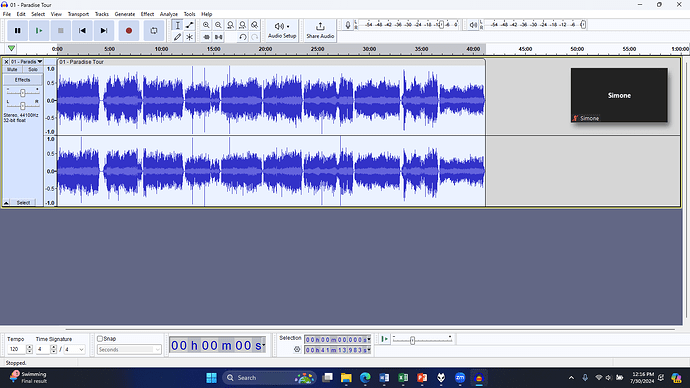The width and height of the screenshot is (690, 388).
Task: Adjust the playback level meter slider
Action: [x=583, y=25]
